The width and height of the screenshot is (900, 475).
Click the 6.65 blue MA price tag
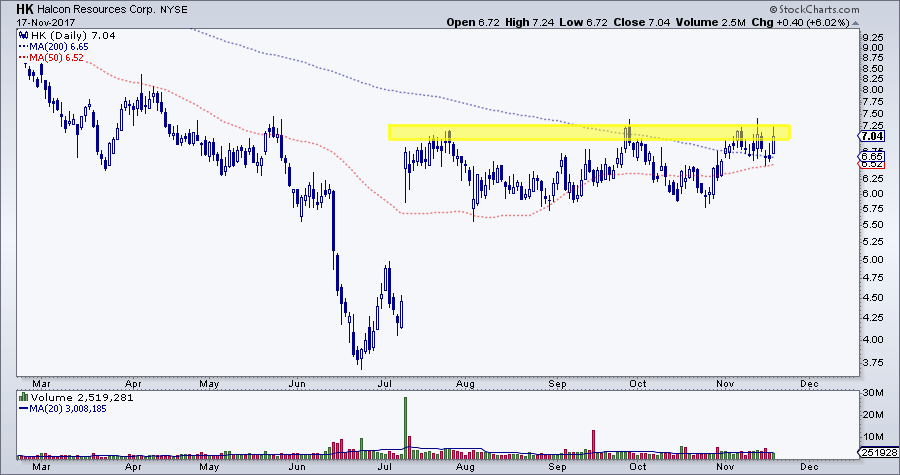click(871, 156)
